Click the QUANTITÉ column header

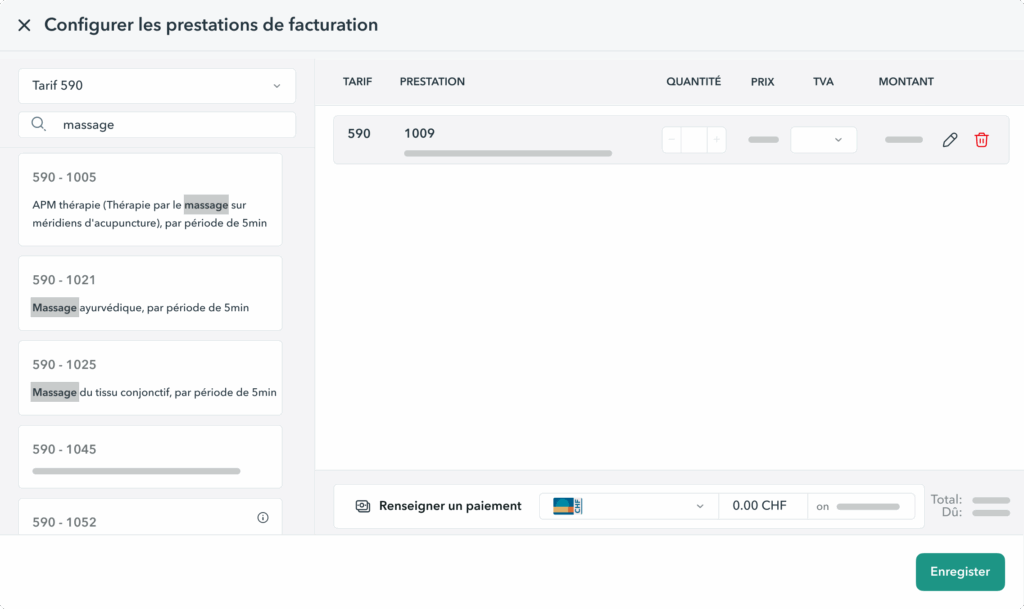pos(694,82)
